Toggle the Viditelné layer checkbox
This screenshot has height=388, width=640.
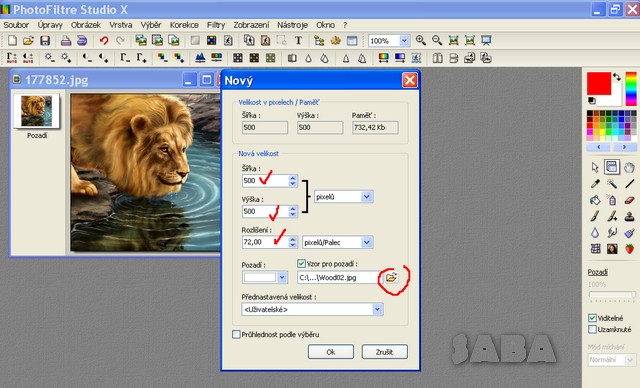click(x=592, y=318)
